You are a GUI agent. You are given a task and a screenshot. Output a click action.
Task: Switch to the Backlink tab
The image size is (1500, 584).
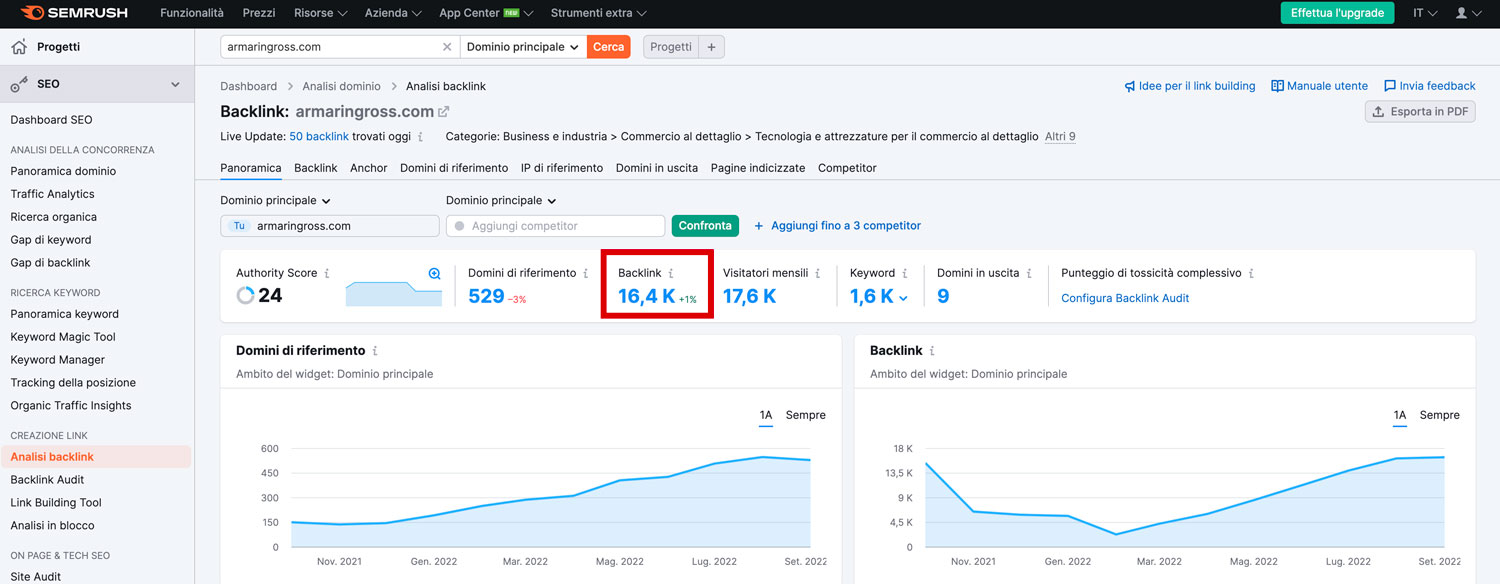point(316,168)
